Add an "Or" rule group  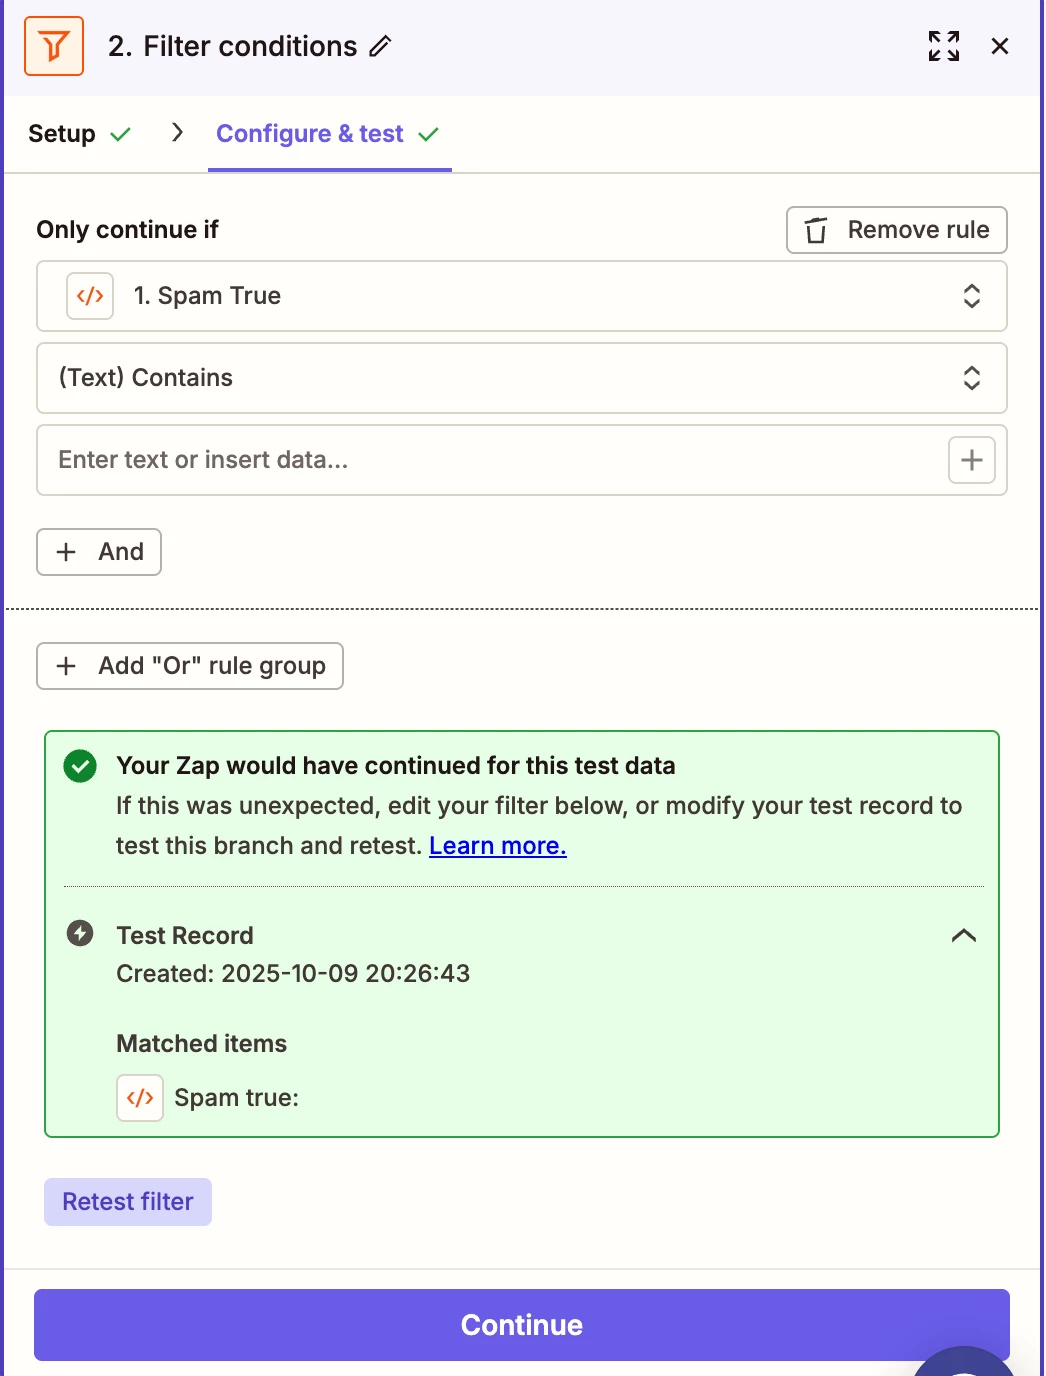[x=190, y=666]
